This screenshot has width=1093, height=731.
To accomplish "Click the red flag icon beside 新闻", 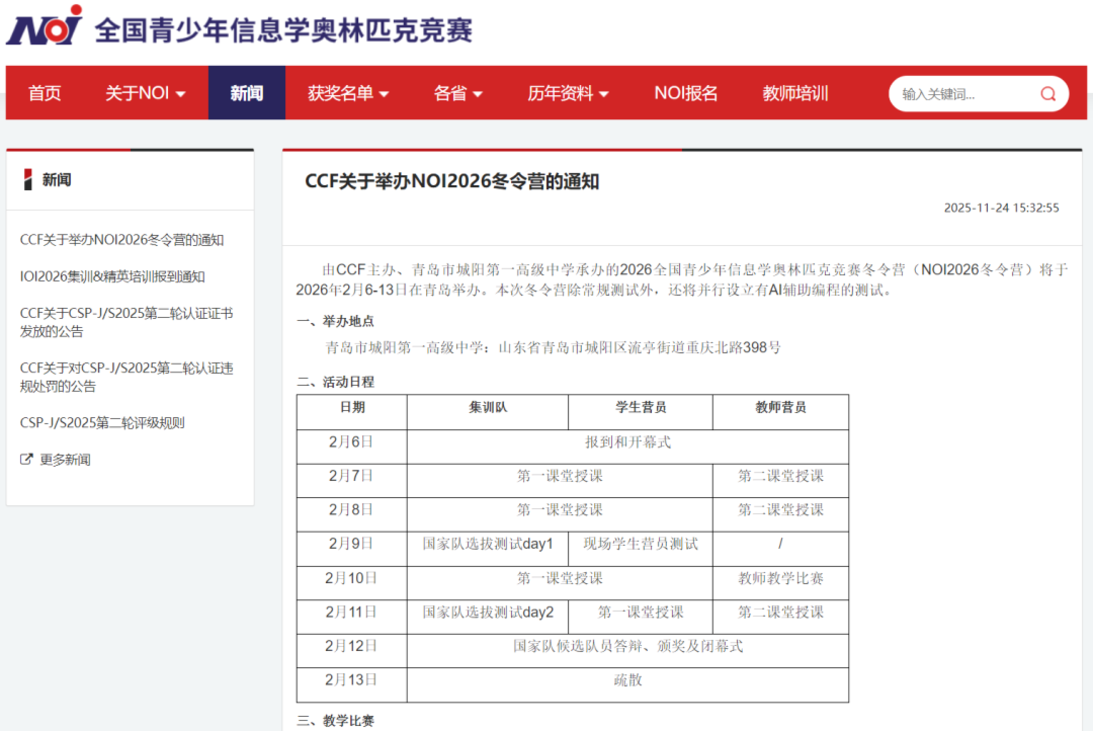I will click(x=27, y=180).
